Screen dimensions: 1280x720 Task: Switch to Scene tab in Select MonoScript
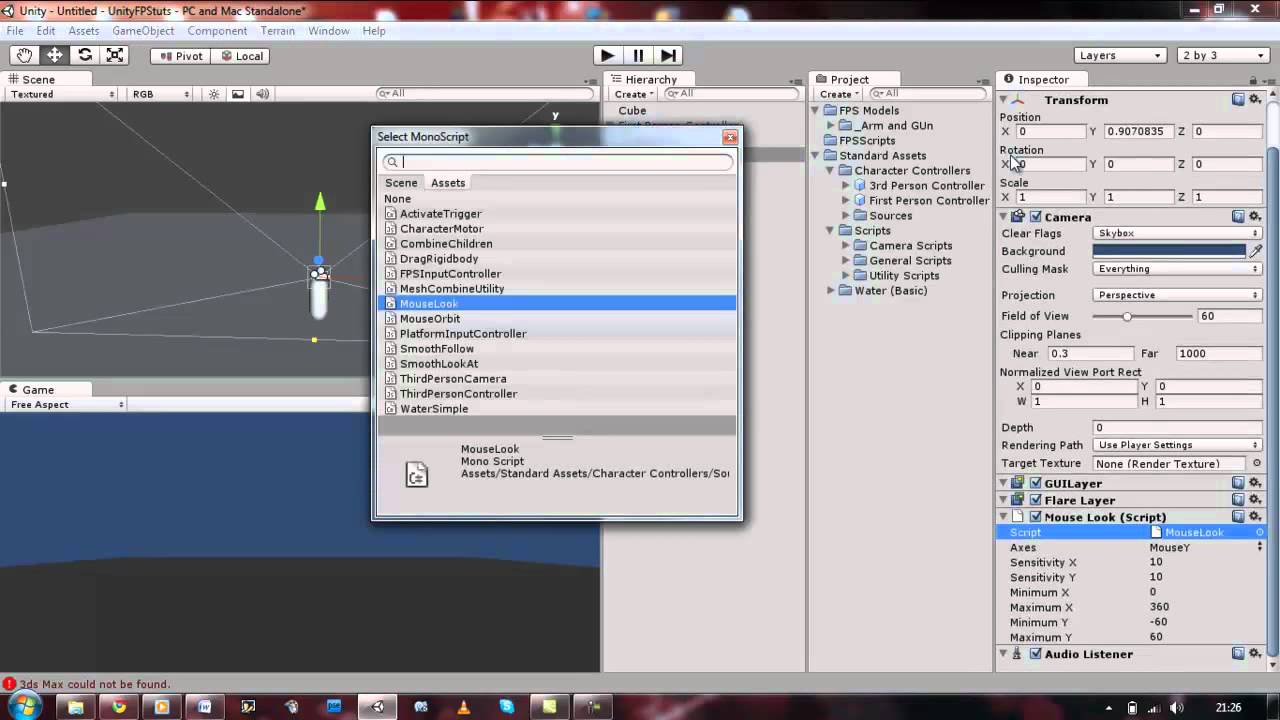pyautogui.click(x=401, y=183)
